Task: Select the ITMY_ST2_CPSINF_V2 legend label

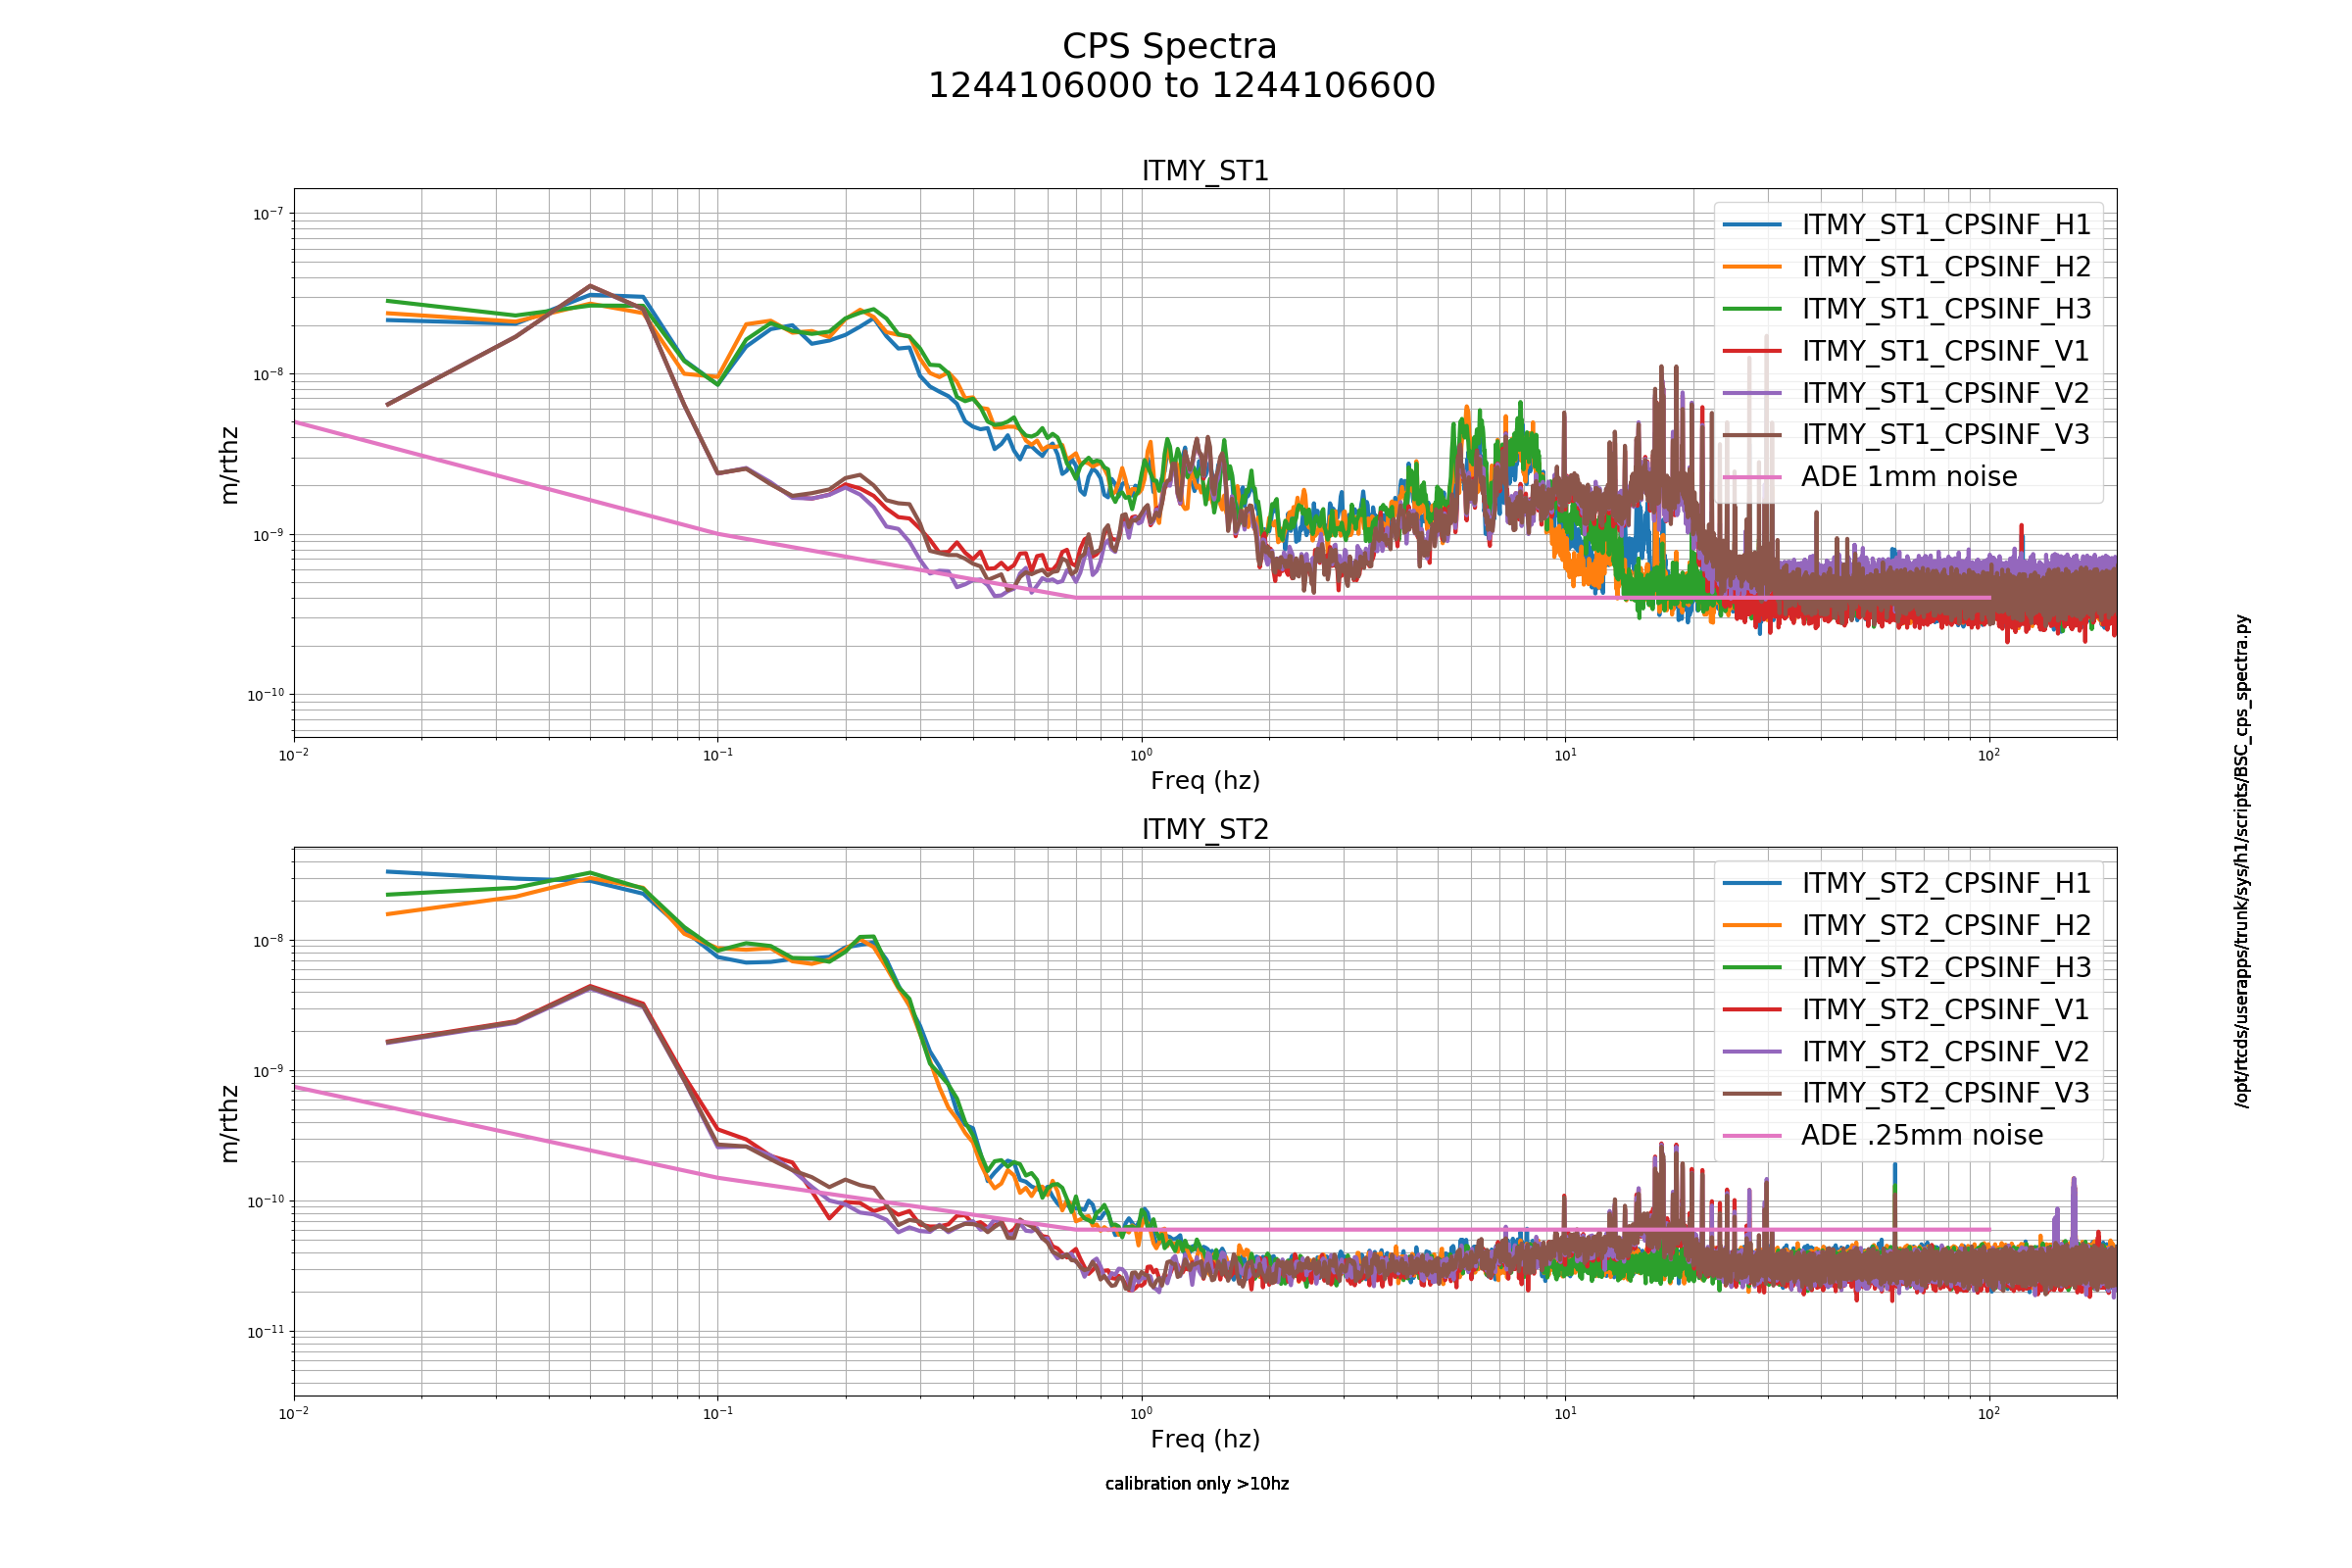Action: 1946,1051
